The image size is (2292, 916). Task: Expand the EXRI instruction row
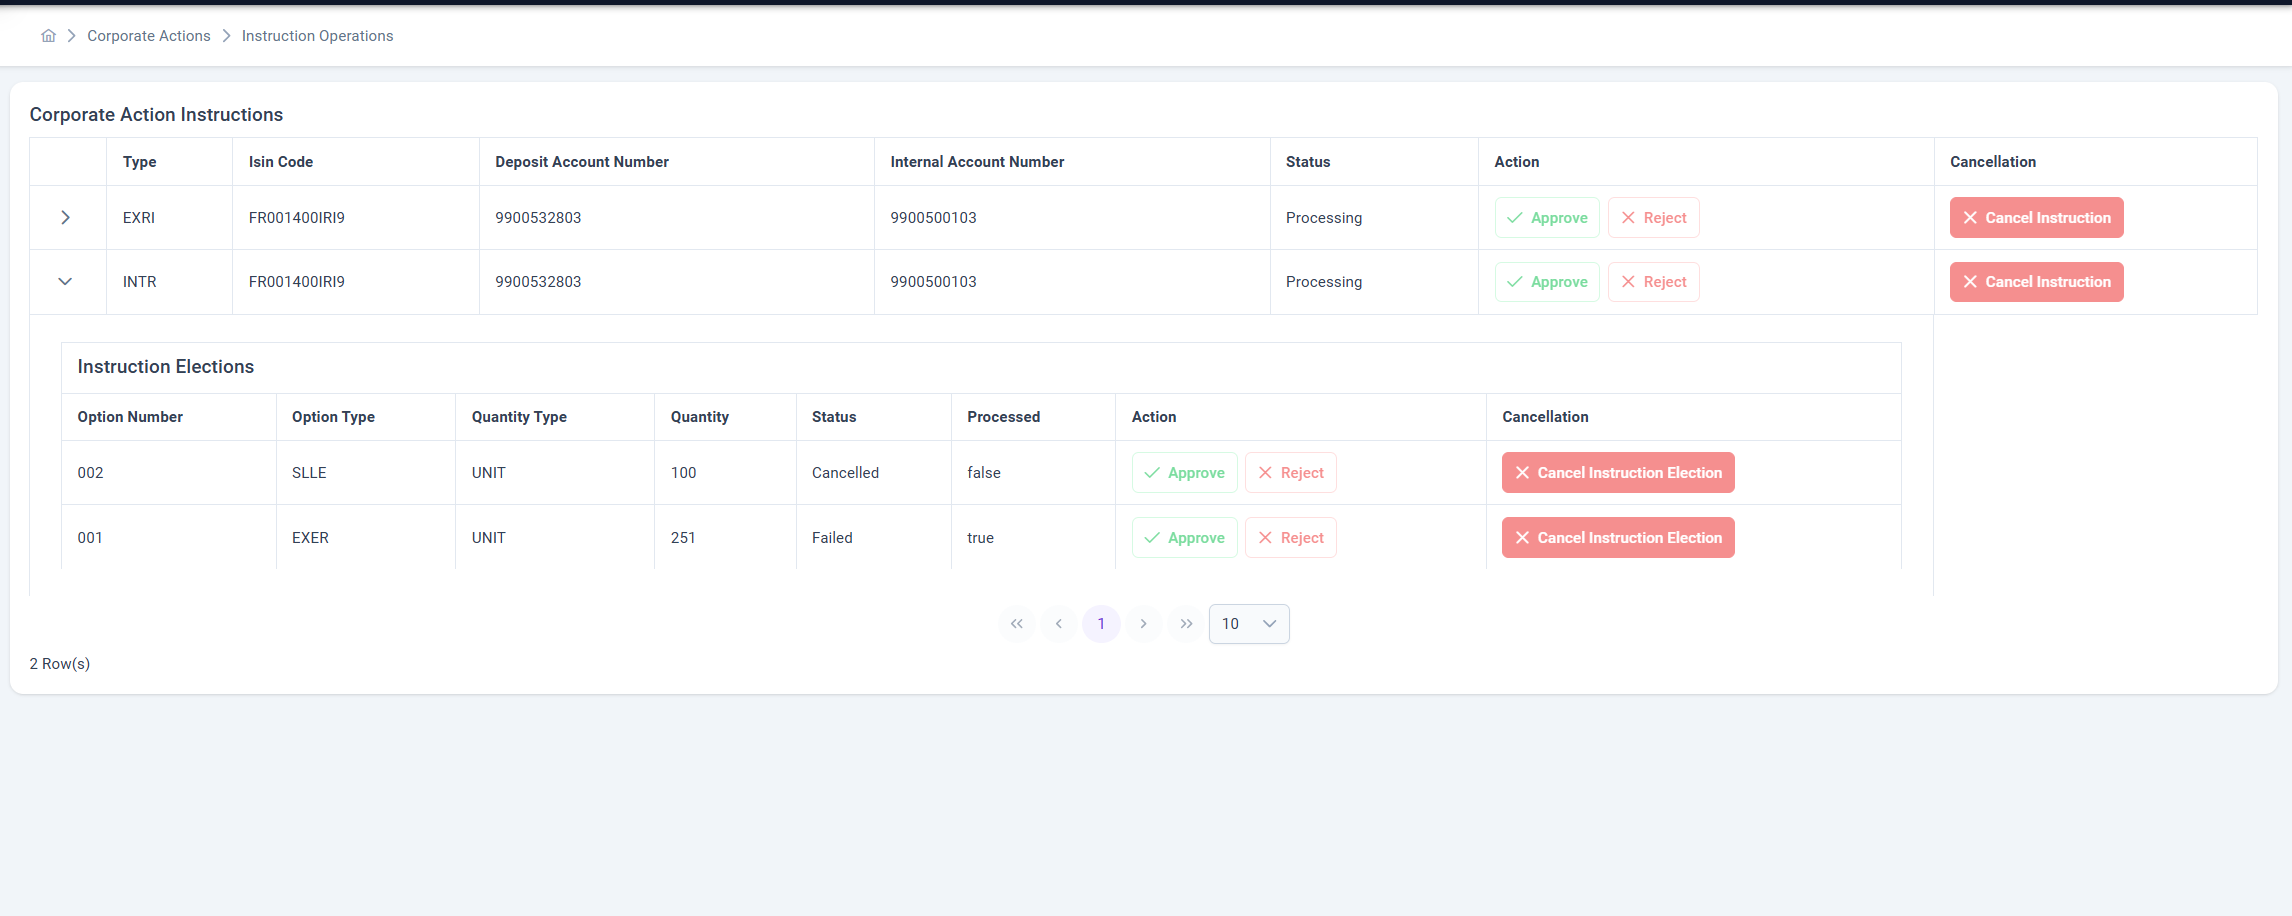click(x=65, y=217)
